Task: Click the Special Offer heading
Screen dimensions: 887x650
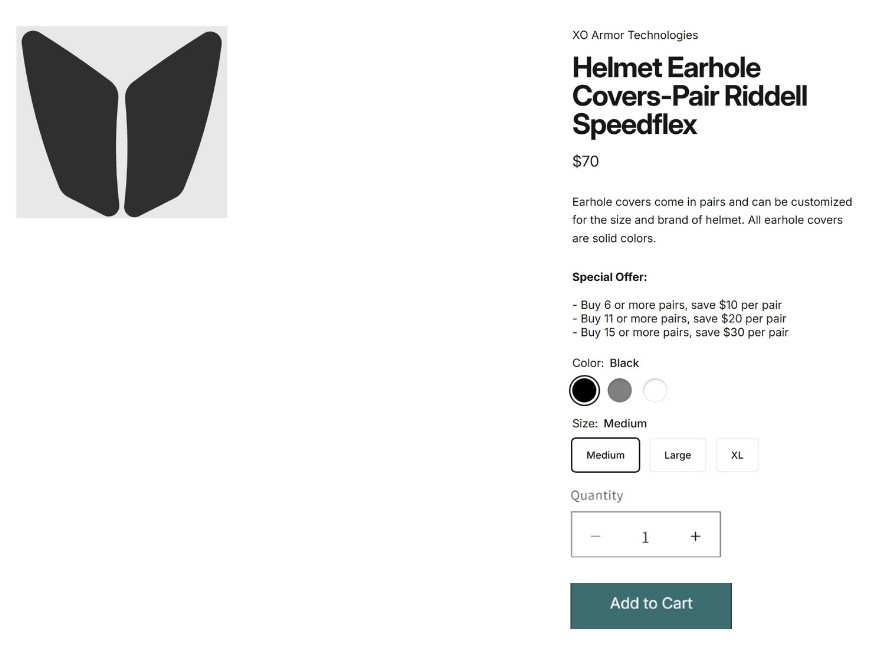Action: 609,277
